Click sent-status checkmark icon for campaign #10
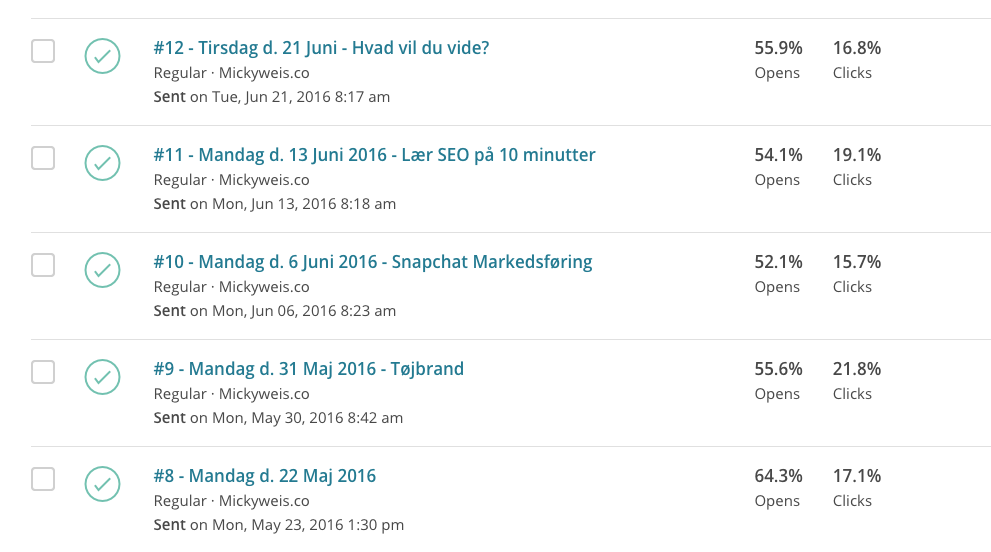The height and width of the screenshot is (552, 991). point(102,269)
